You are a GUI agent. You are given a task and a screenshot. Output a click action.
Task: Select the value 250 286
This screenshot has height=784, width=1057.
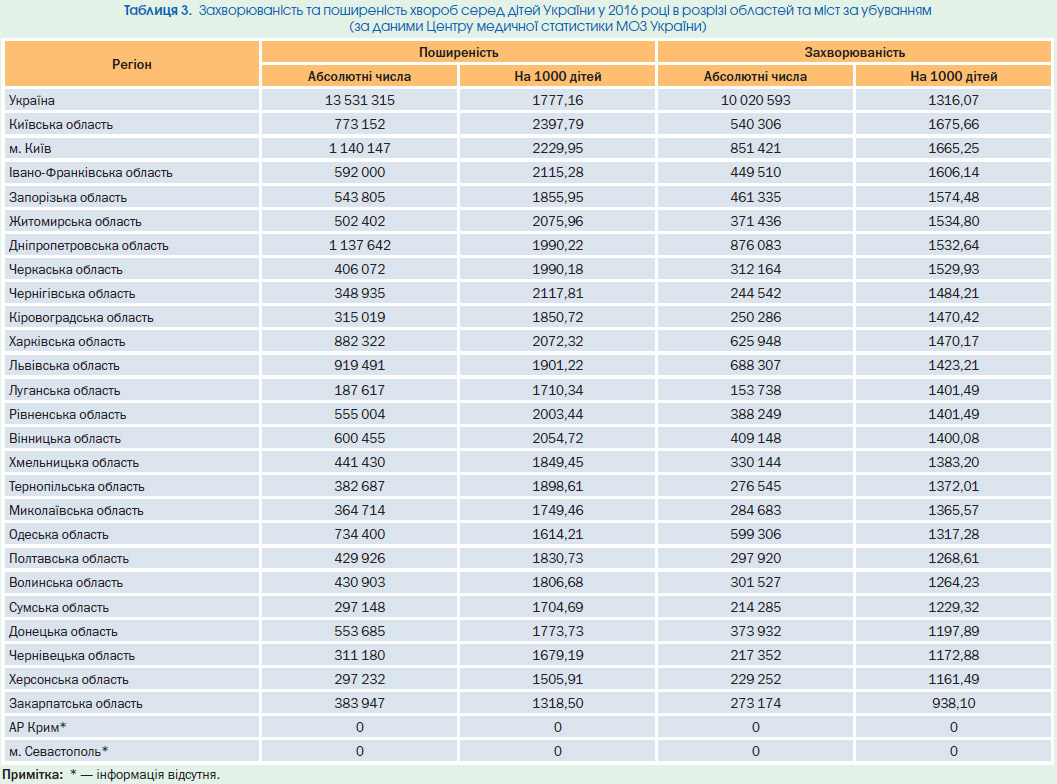click(755, 318)
